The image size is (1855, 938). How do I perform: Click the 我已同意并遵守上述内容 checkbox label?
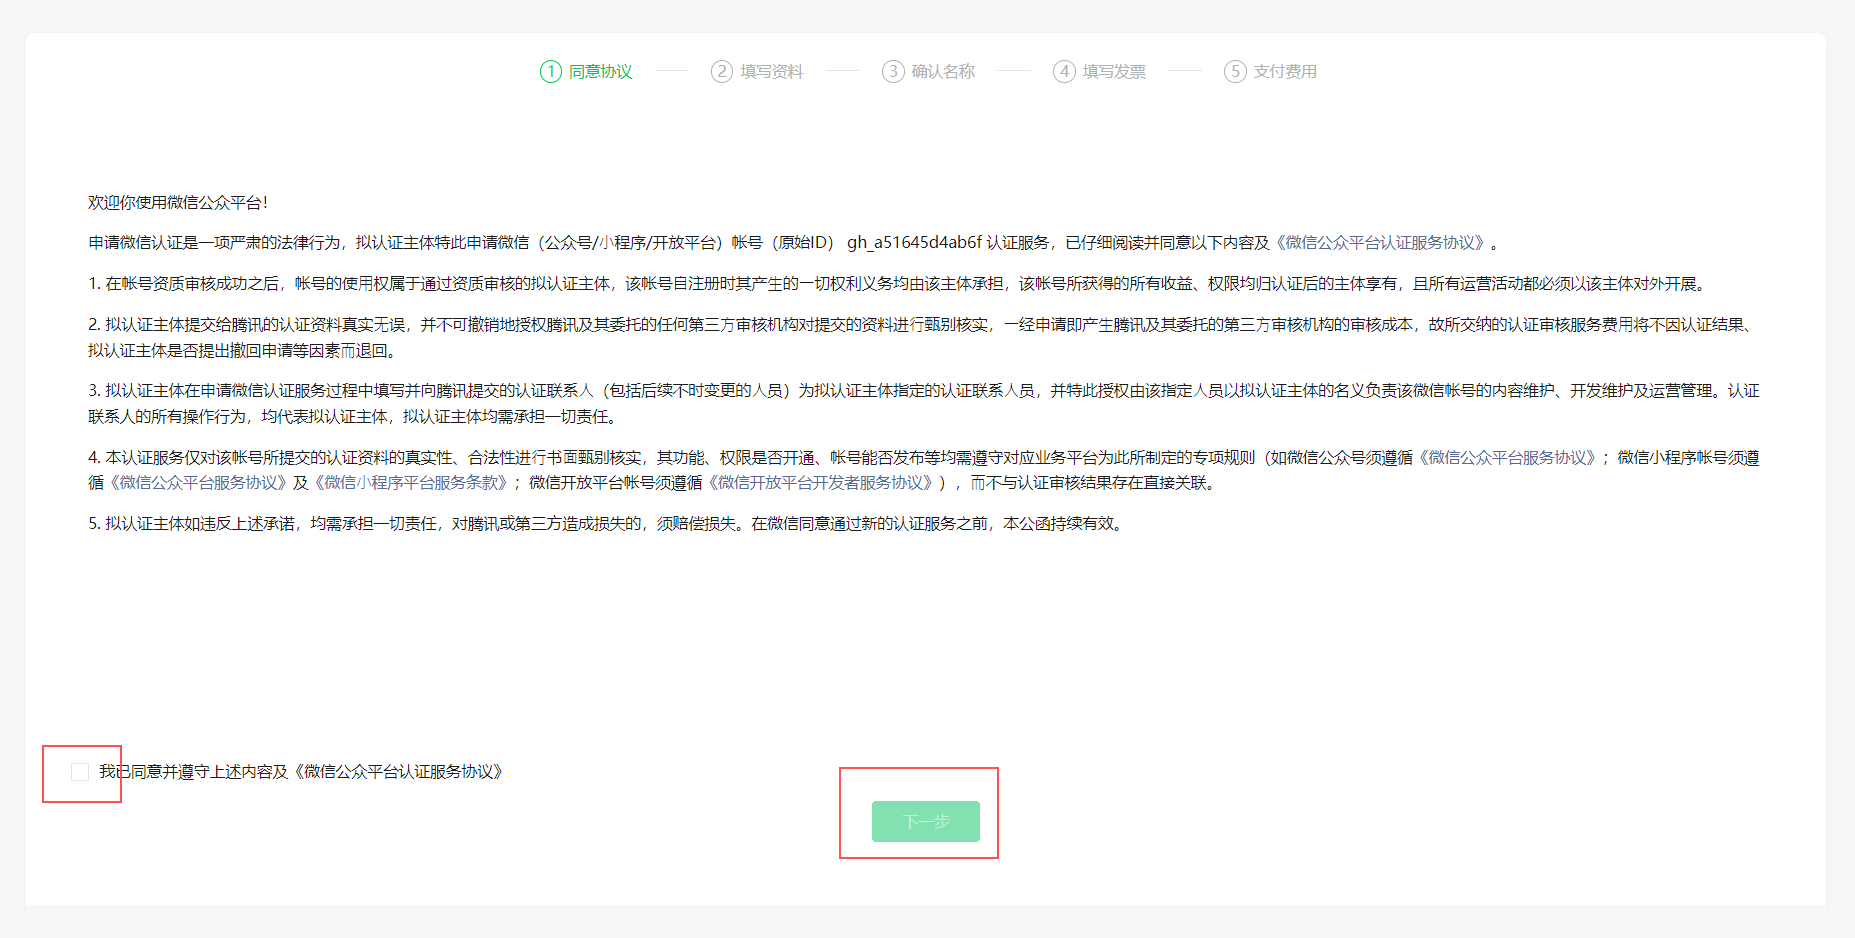(300, 772)
